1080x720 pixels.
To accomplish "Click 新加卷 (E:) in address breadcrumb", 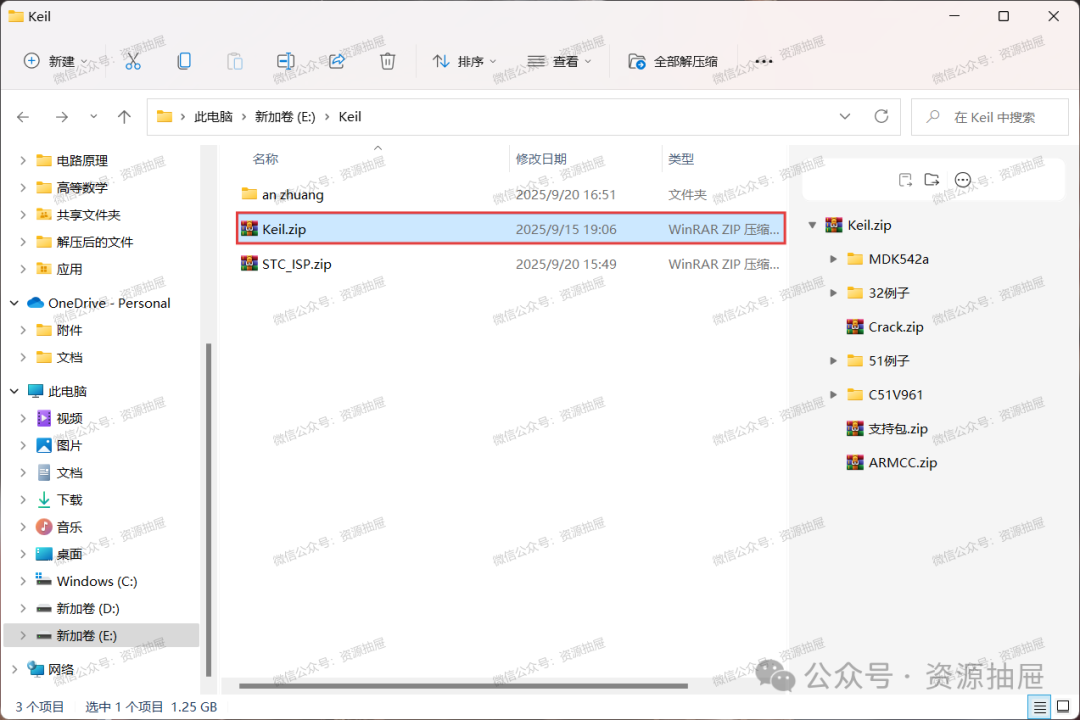I will pyautogui.click(x=285, y=117).
